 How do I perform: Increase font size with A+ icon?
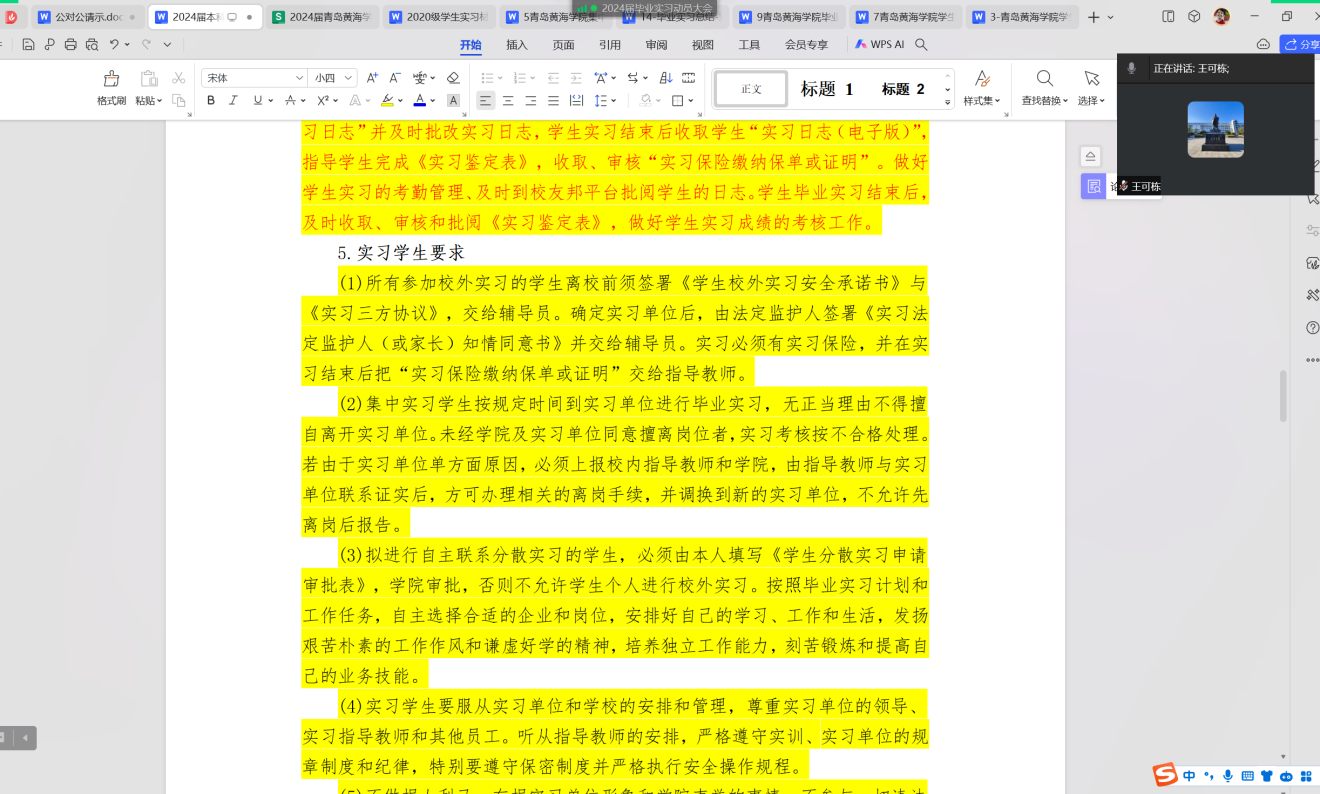pyautogui.click(x=372, y=78)
